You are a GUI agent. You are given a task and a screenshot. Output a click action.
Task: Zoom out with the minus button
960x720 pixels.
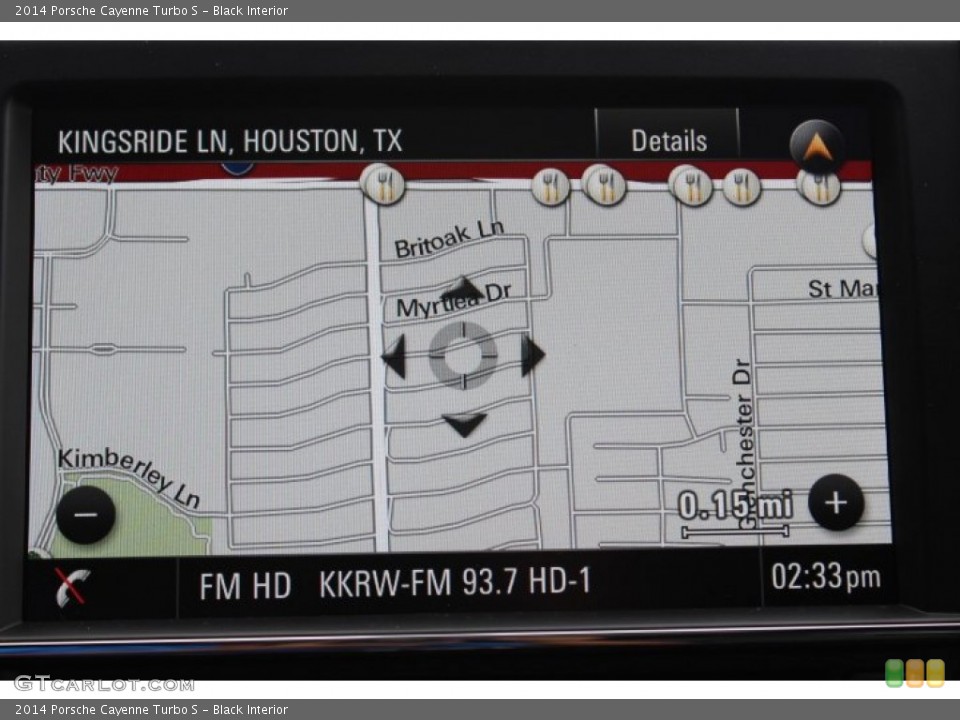(x=86, y=515)
